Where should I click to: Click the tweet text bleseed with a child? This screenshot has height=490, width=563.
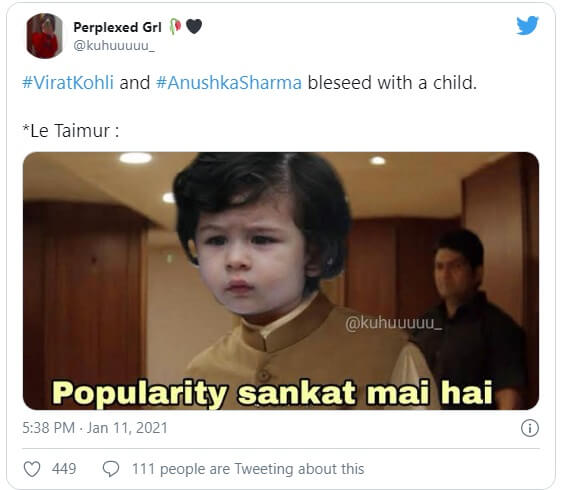pyautogui.click(x=392, y=83)
